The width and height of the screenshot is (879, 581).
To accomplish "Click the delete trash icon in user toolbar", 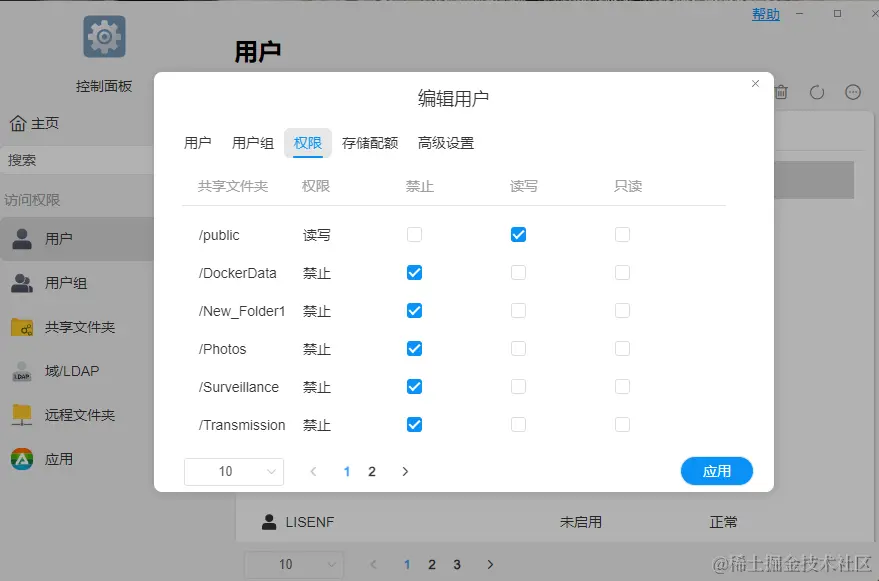I will click(x=781, y=92).
